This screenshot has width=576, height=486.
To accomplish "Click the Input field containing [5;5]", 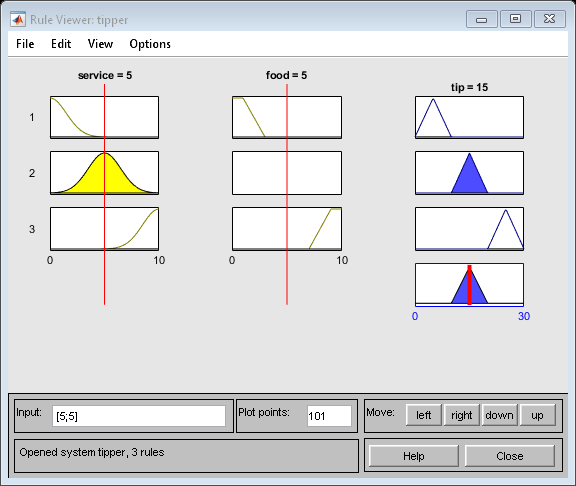I will [139, 416].
